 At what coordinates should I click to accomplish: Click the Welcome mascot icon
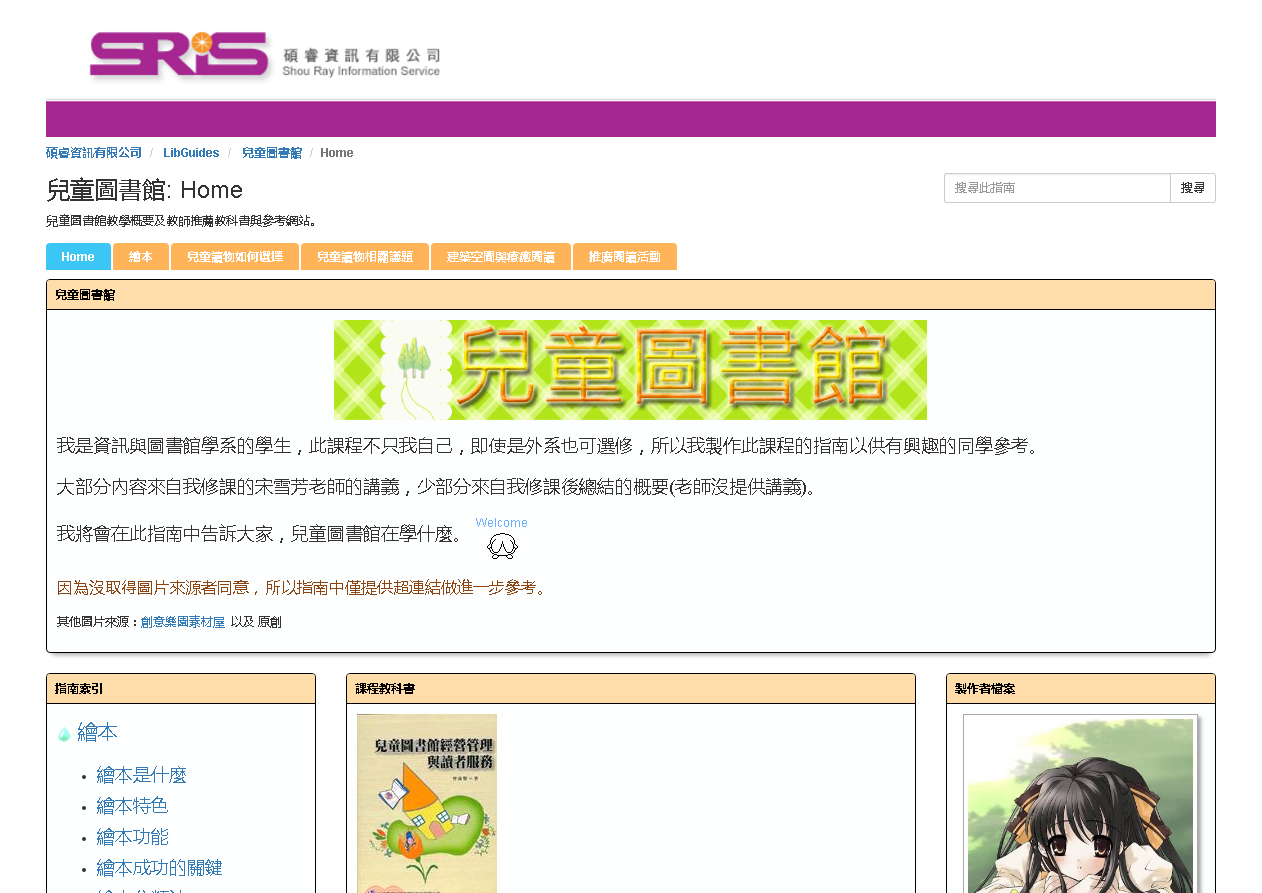[x=502, y=543]
